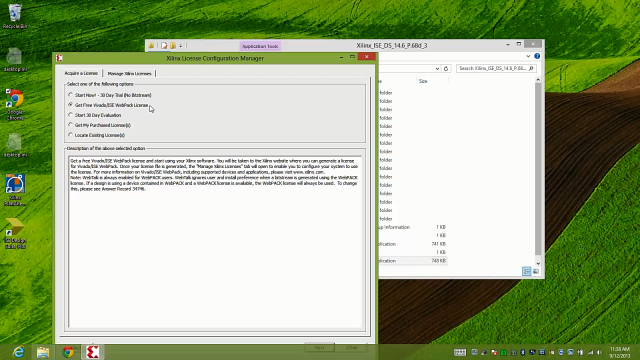Click the touch keyboard icon in taskbar
This screenshot has height=360, width=640.
[x=460, y=352]
